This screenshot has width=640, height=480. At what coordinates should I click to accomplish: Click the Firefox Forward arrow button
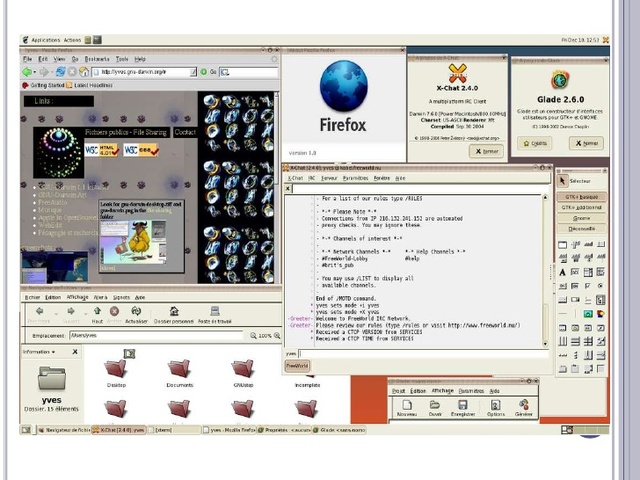[x=43, y=72]
